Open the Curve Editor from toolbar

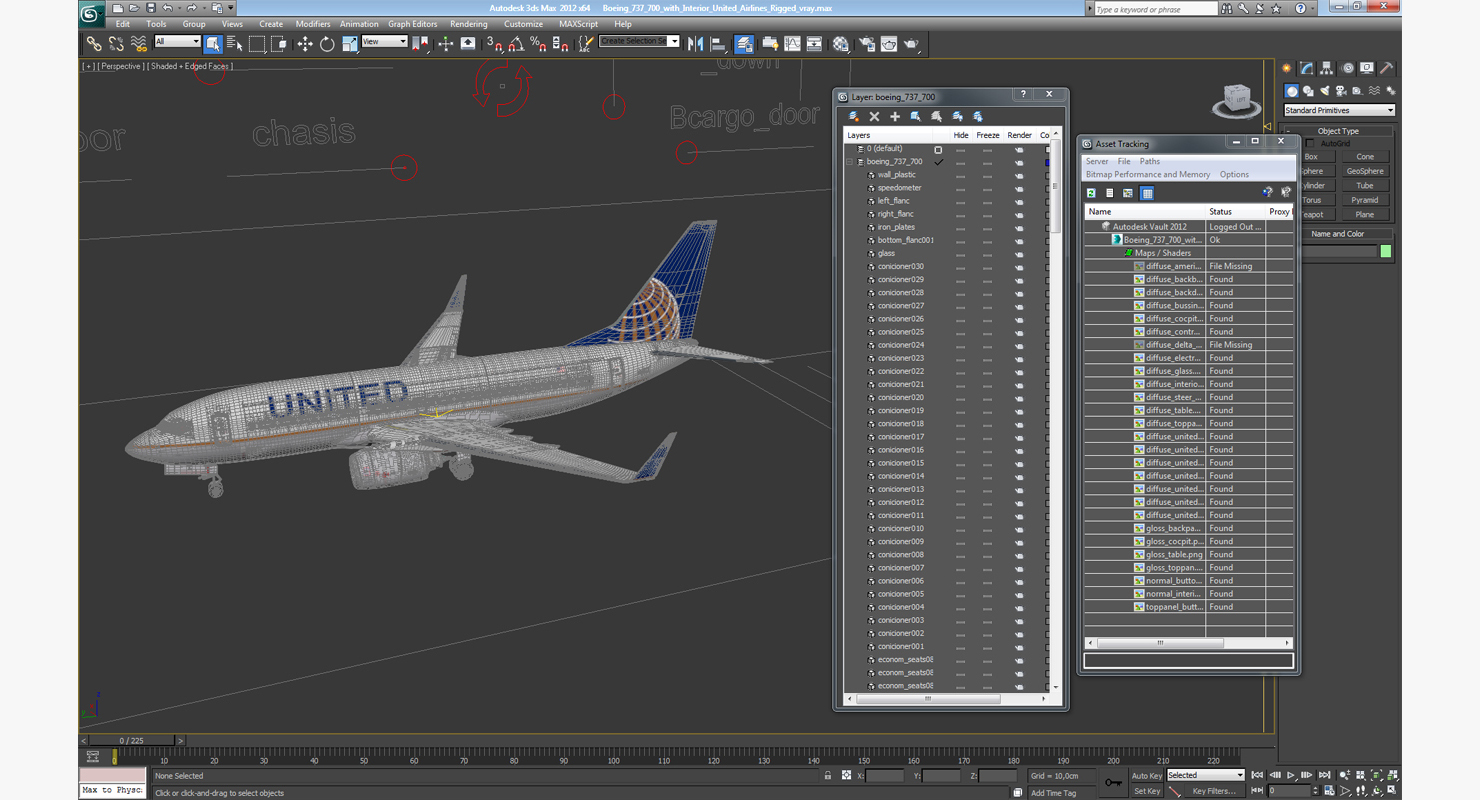tap(793, 44)
